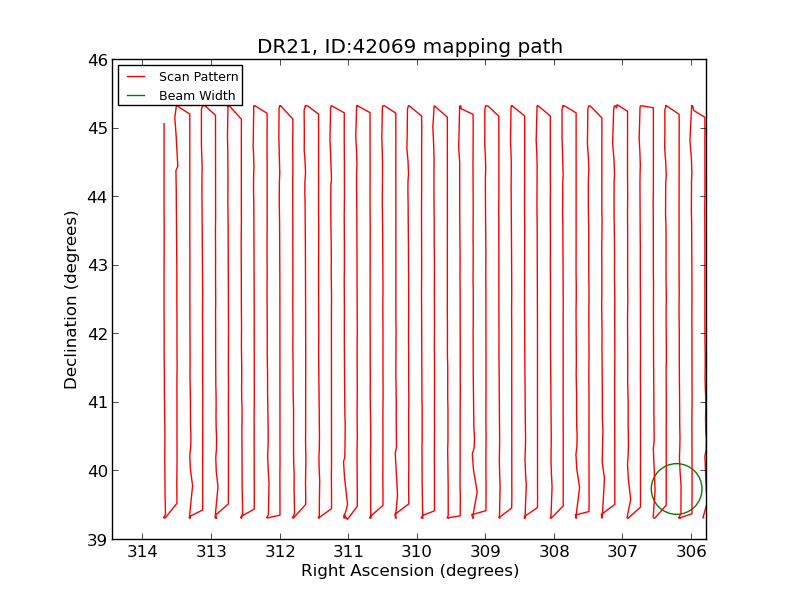Select the 'Scan Pattern' legend label
Screen dimensions: 800x600
[198, 77]
